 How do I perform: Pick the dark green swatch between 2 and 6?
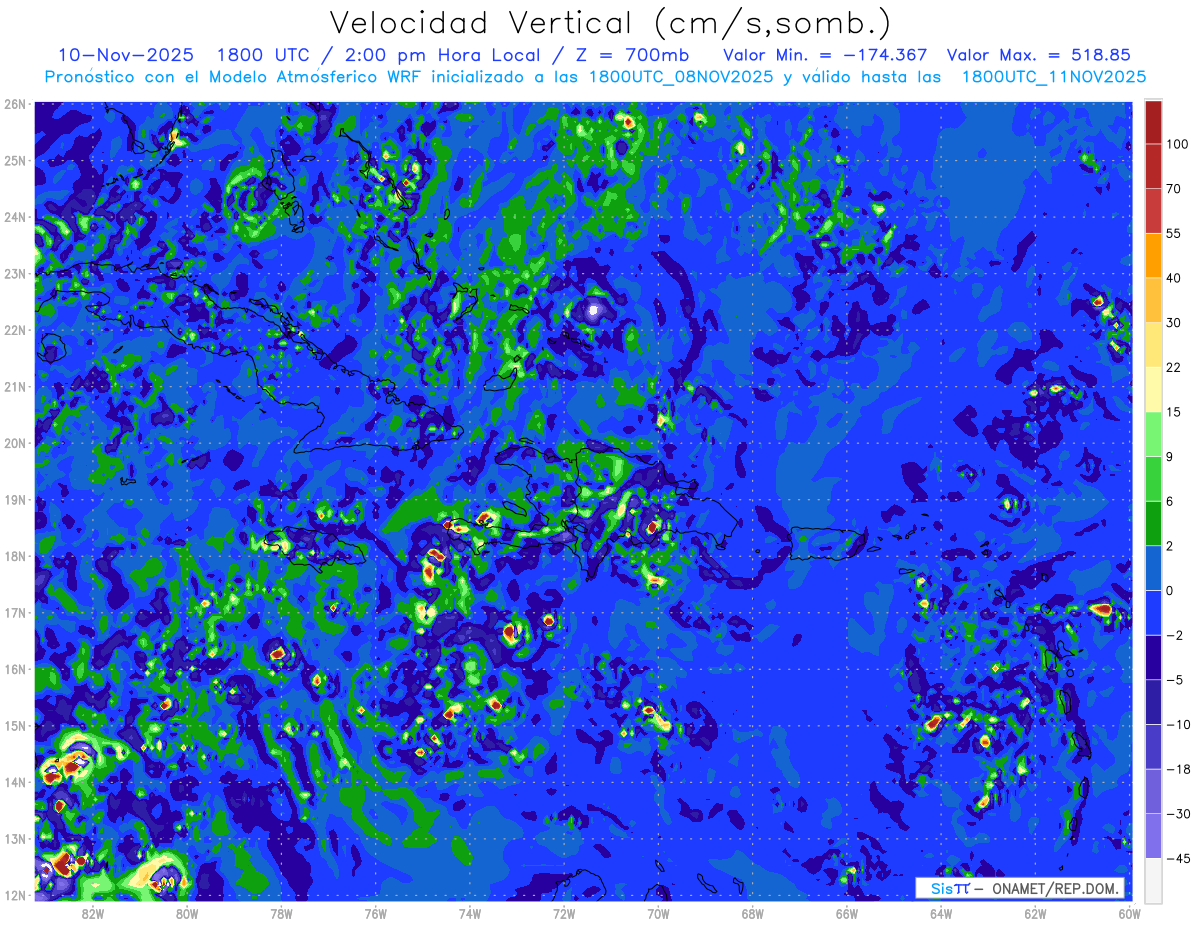click(1153, 522)
